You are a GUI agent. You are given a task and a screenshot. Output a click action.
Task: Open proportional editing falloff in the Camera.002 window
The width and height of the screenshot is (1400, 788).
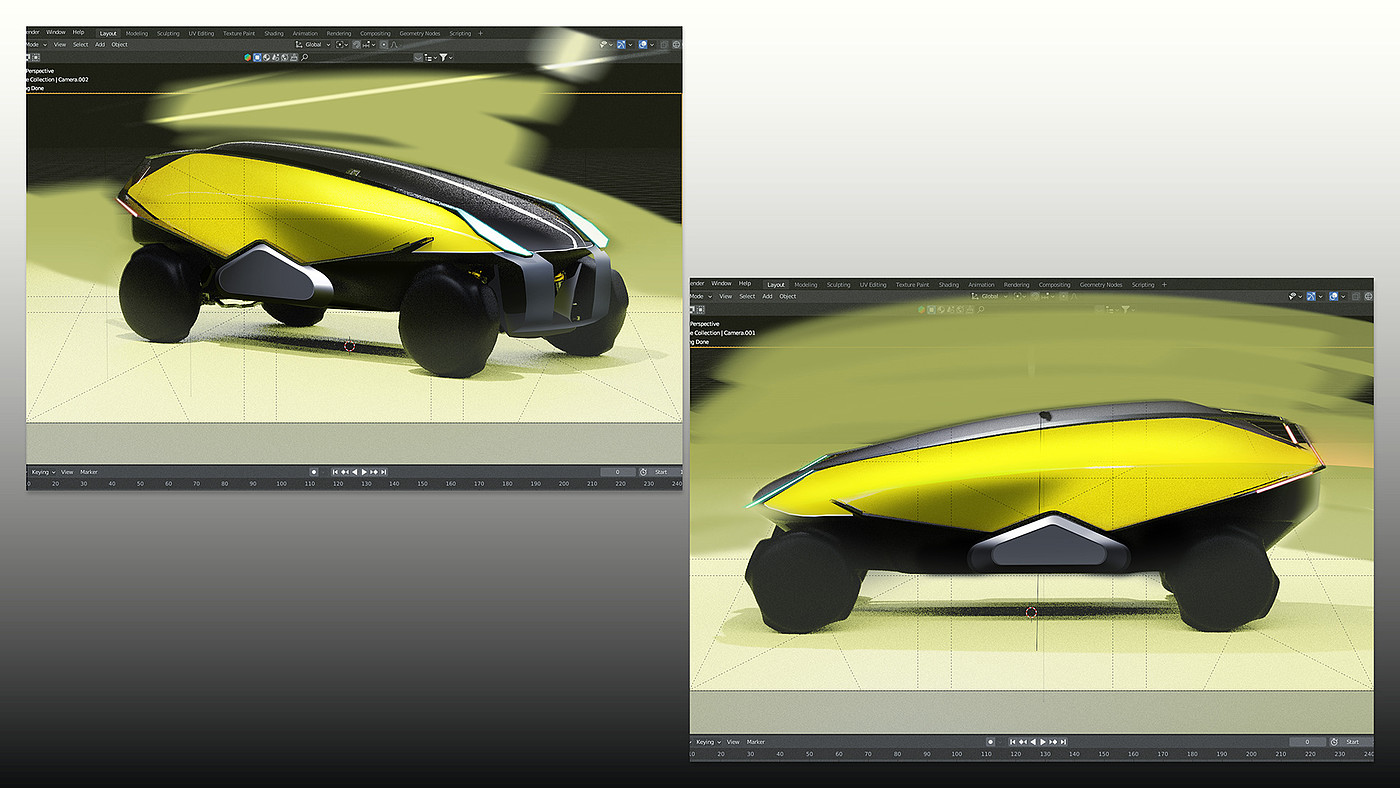tap(394, 45)
